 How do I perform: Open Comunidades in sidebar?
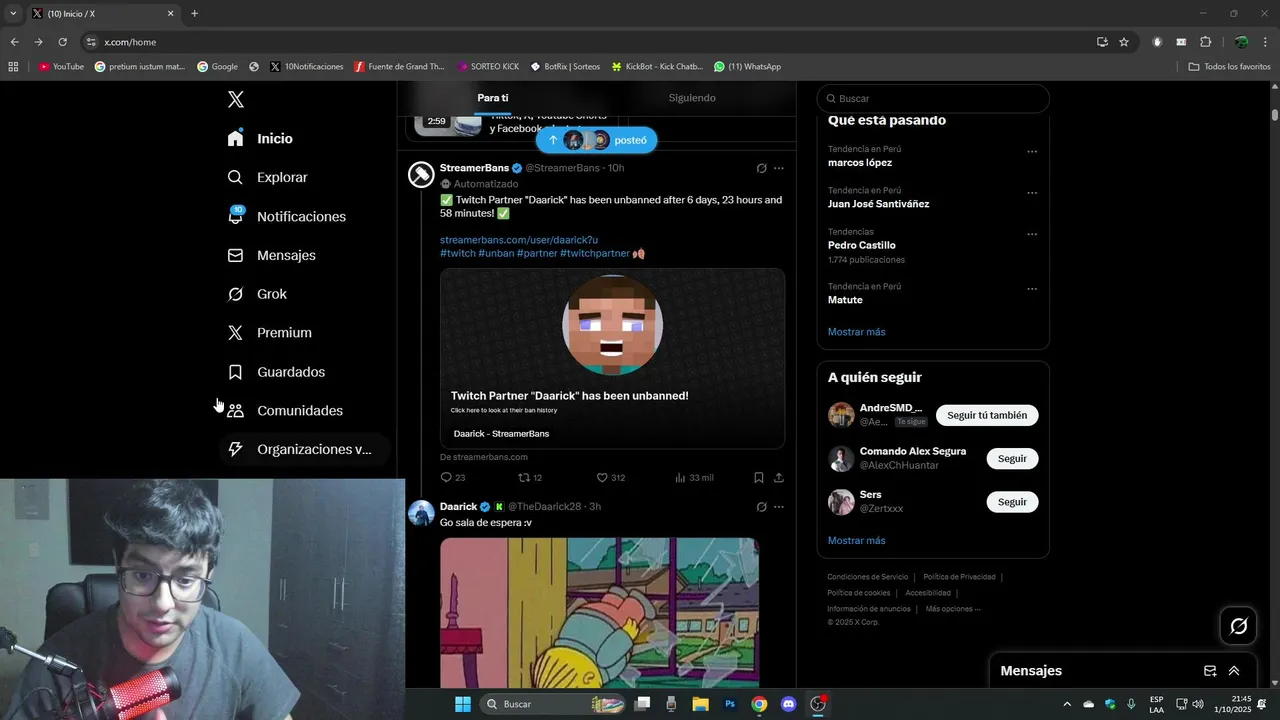tap(286, 411)
